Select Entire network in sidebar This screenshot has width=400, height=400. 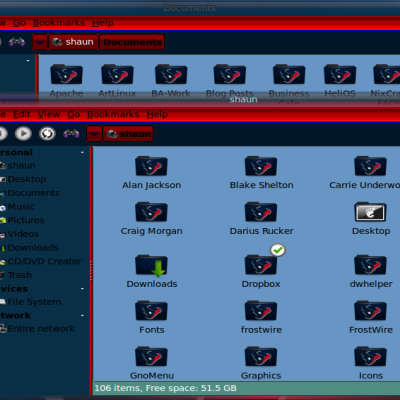(37, 329)
